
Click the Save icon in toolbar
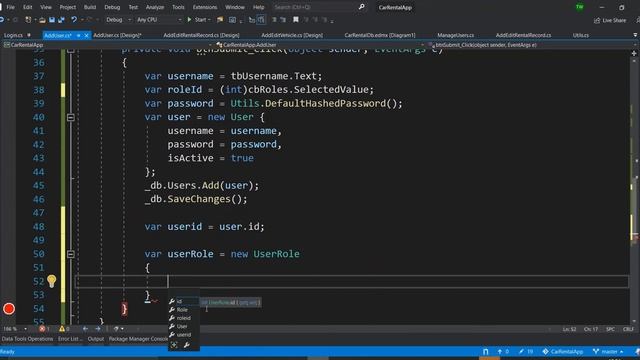tap(52, 20)
